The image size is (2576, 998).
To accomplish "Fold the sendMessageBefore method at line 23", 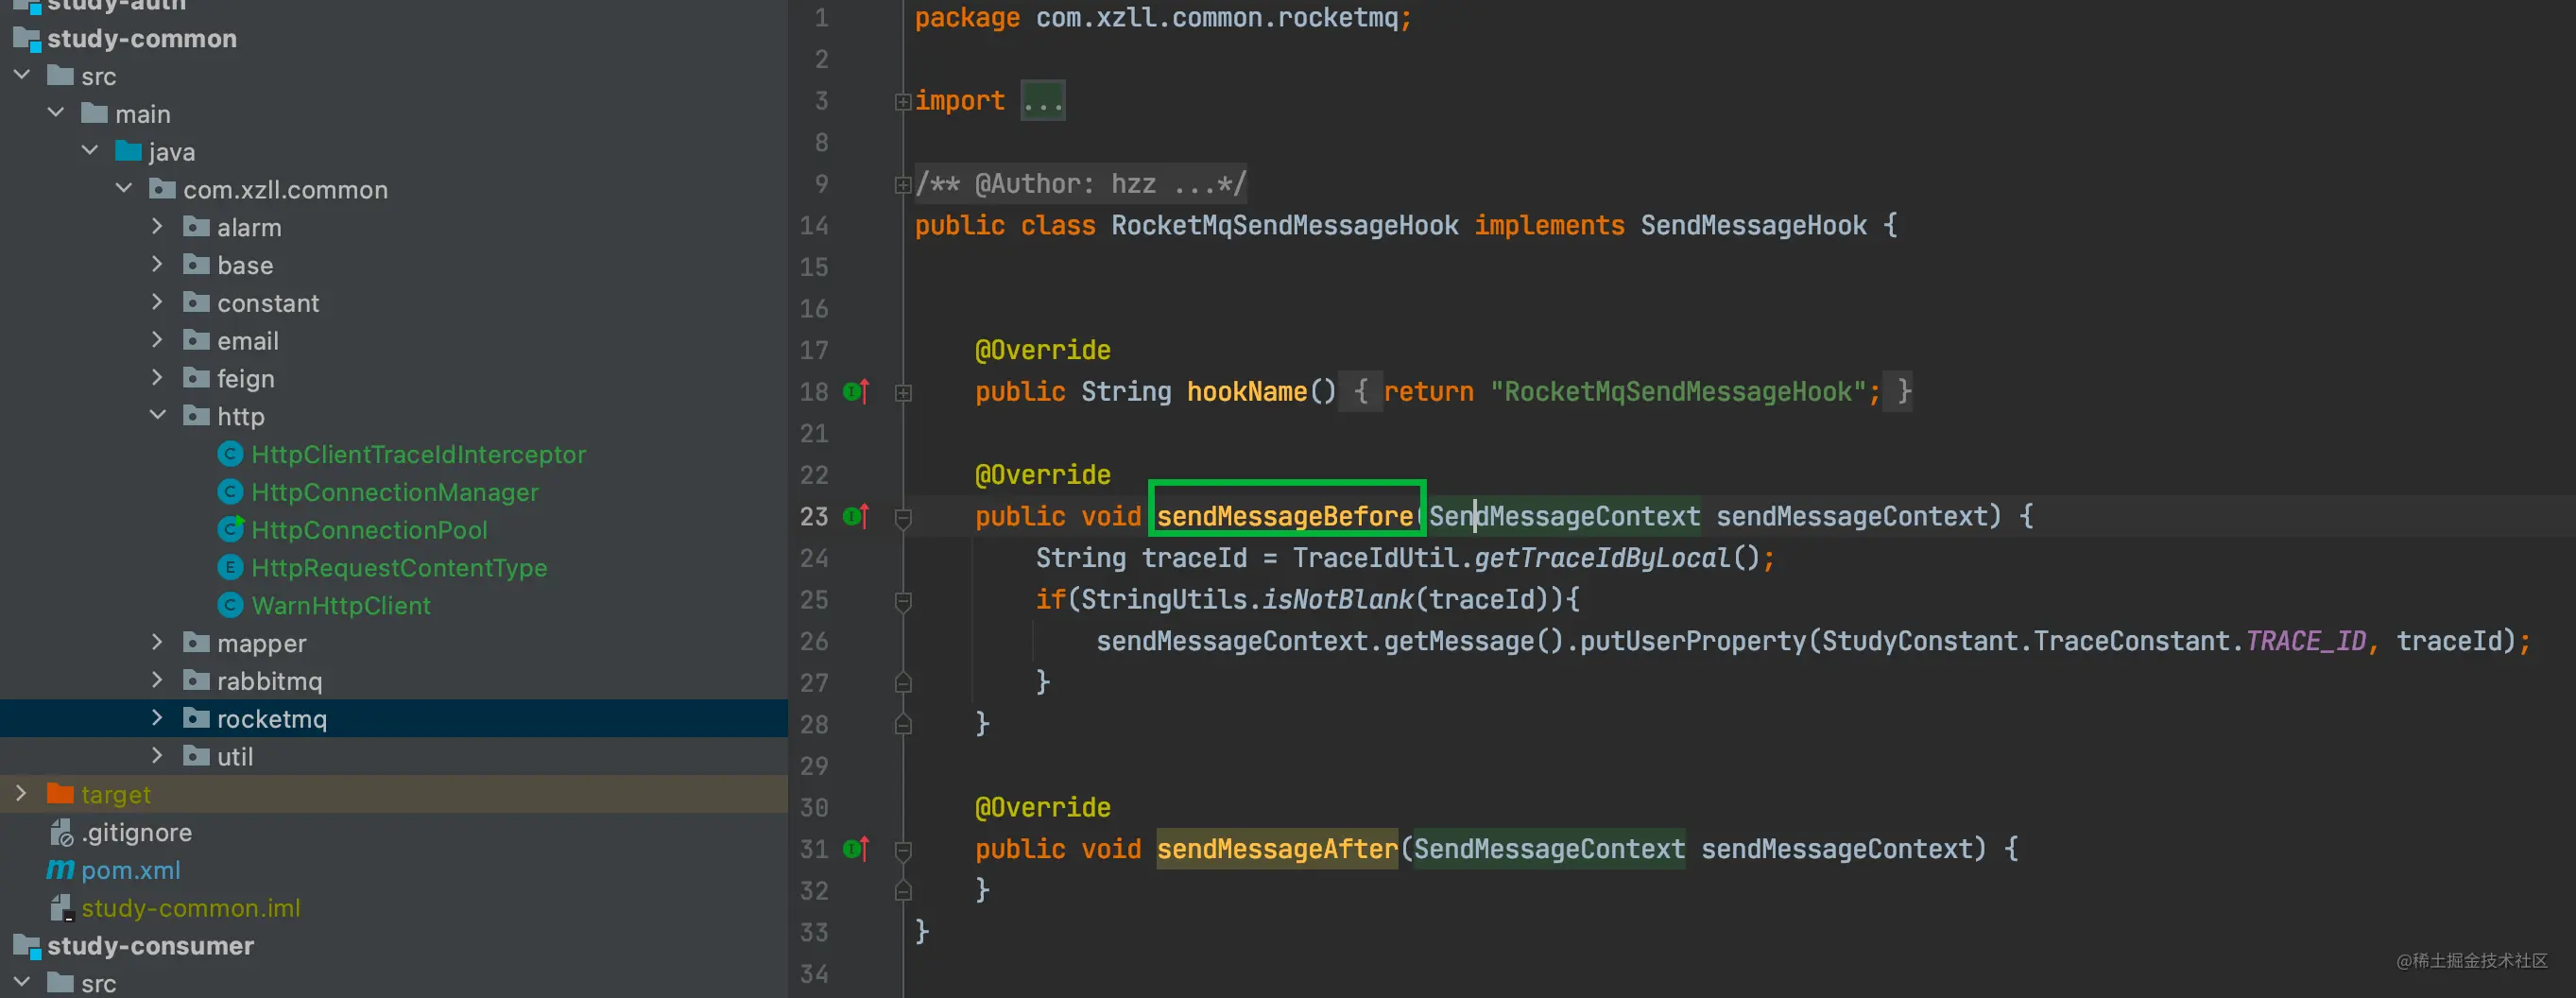I will click(903, 518).
